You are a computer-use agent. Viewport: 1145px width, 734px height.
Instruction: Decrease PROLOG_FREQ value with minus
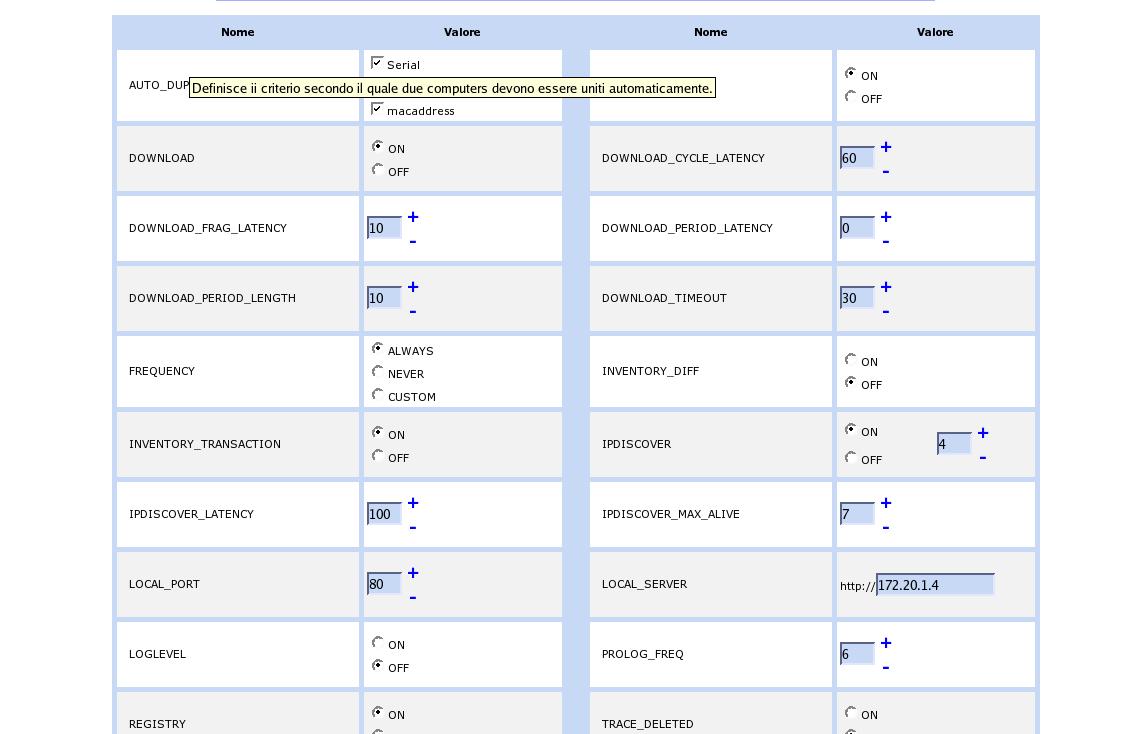[x=885, y=667]
